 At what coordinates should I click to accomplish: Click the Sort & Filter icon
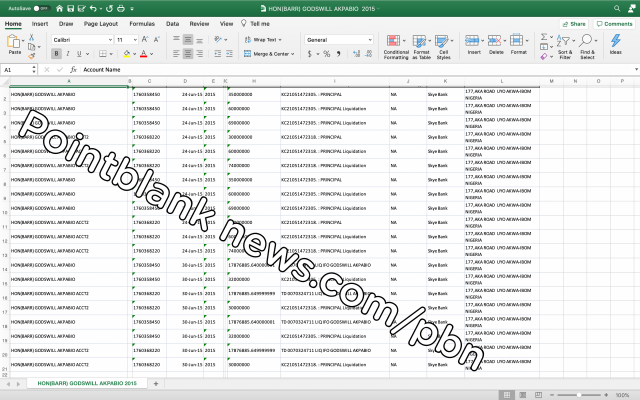coord(565,46)
